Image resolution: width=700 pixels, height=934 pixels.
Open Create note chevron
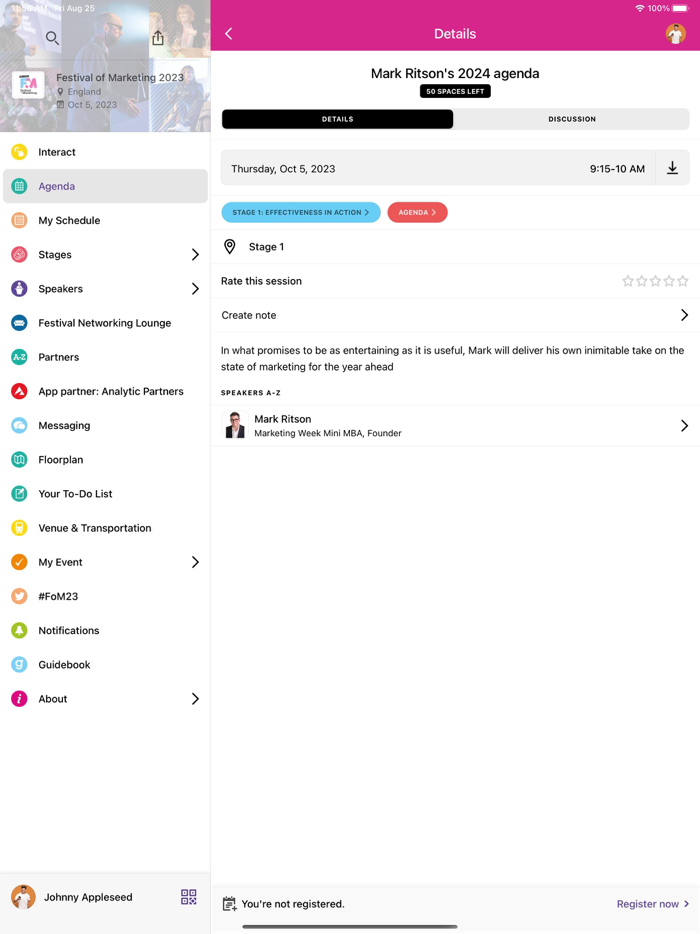685,315
